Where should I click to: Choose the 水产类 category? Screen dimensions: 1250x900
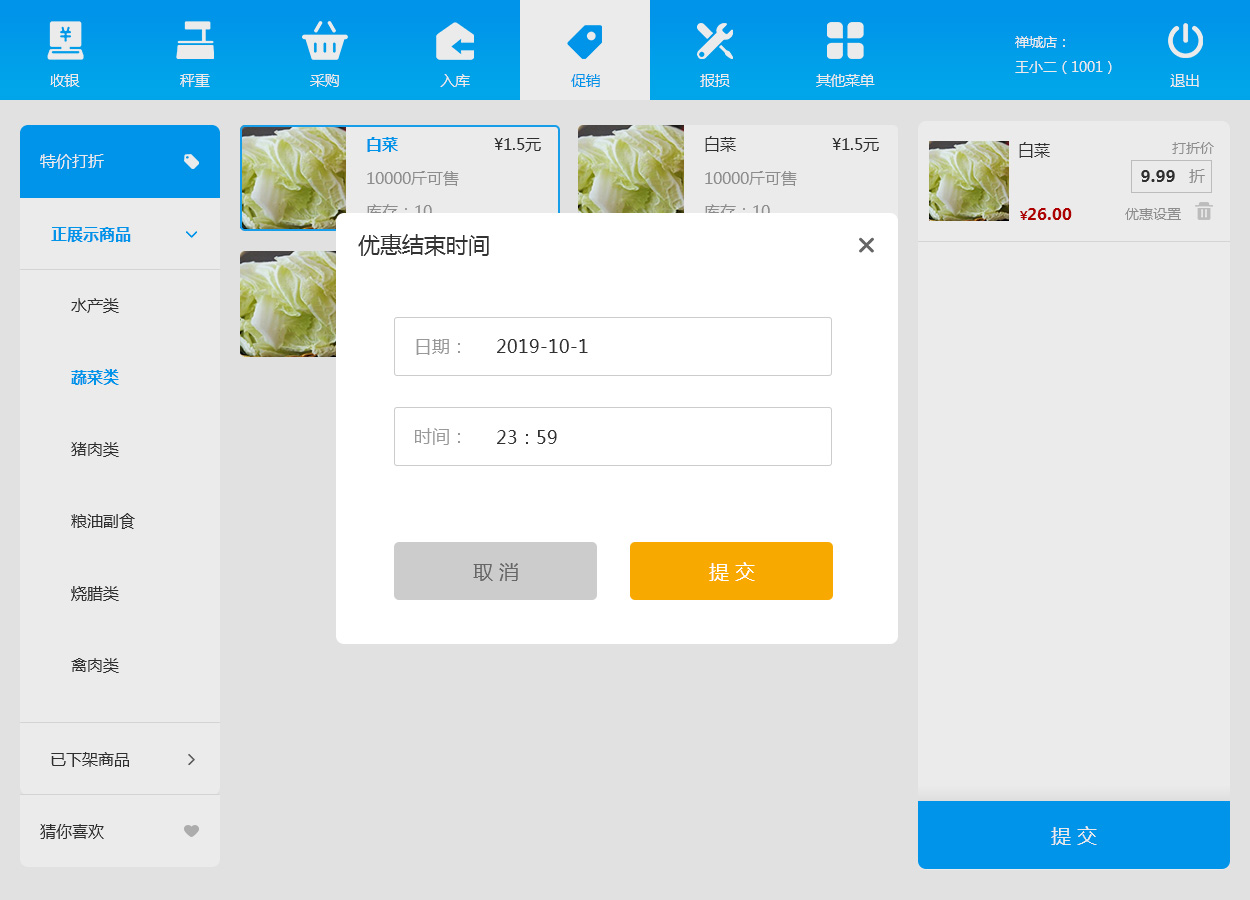(x=95, y=306)
